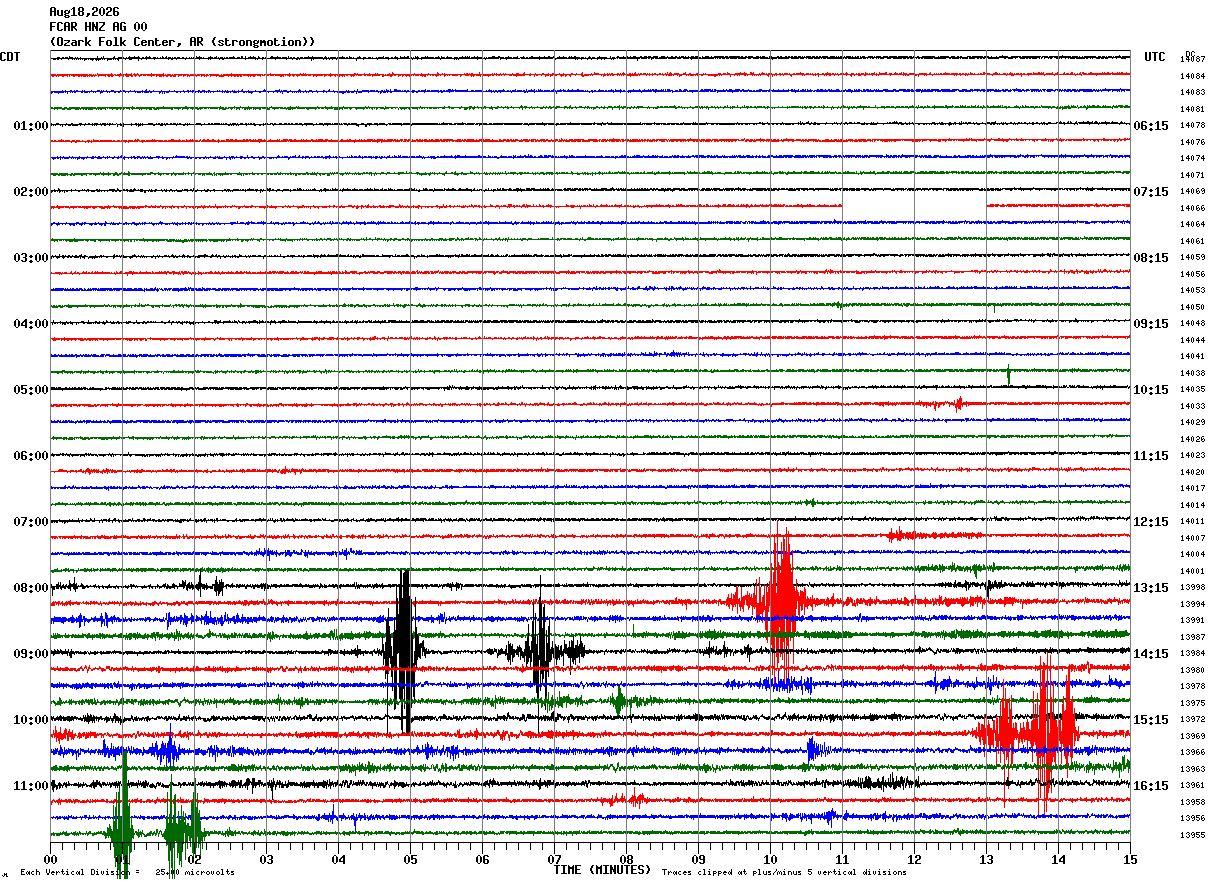Screen dimensions: 1210x886
Task: Click the '07:15' UTC time label
Action: (1151, 192)
